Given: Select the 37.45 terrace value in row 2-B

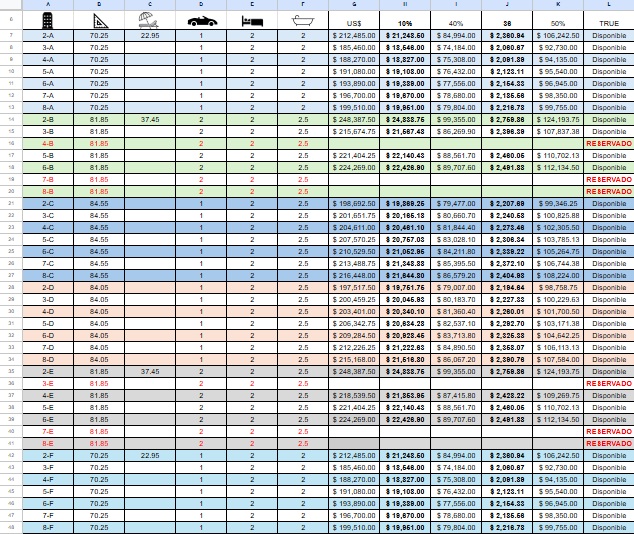Looking at the screenshot, I should (x=150, y=118).
